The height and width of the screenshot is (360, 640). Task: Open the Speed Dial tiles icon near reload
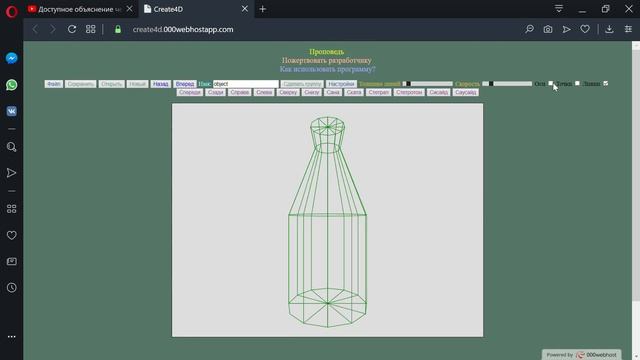click(x=91, y=29)
